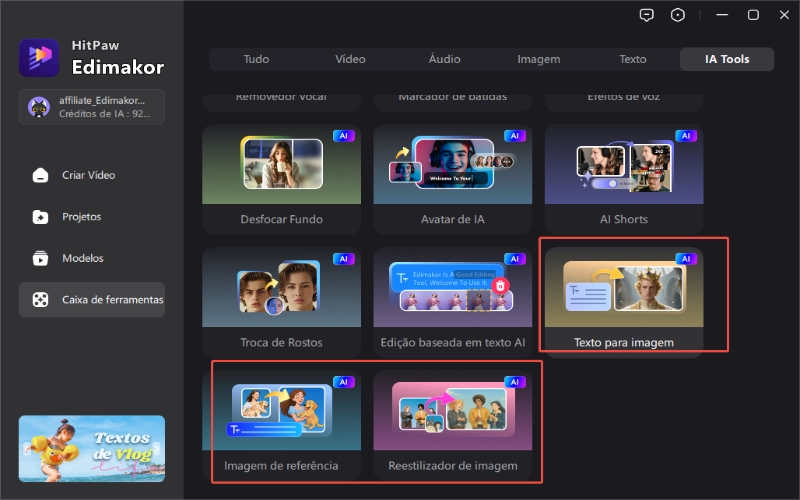Image resolution: width=800 pixels, height=500 pixels.
Task: Click the Modelos template icon
Action: pos(40,258)
